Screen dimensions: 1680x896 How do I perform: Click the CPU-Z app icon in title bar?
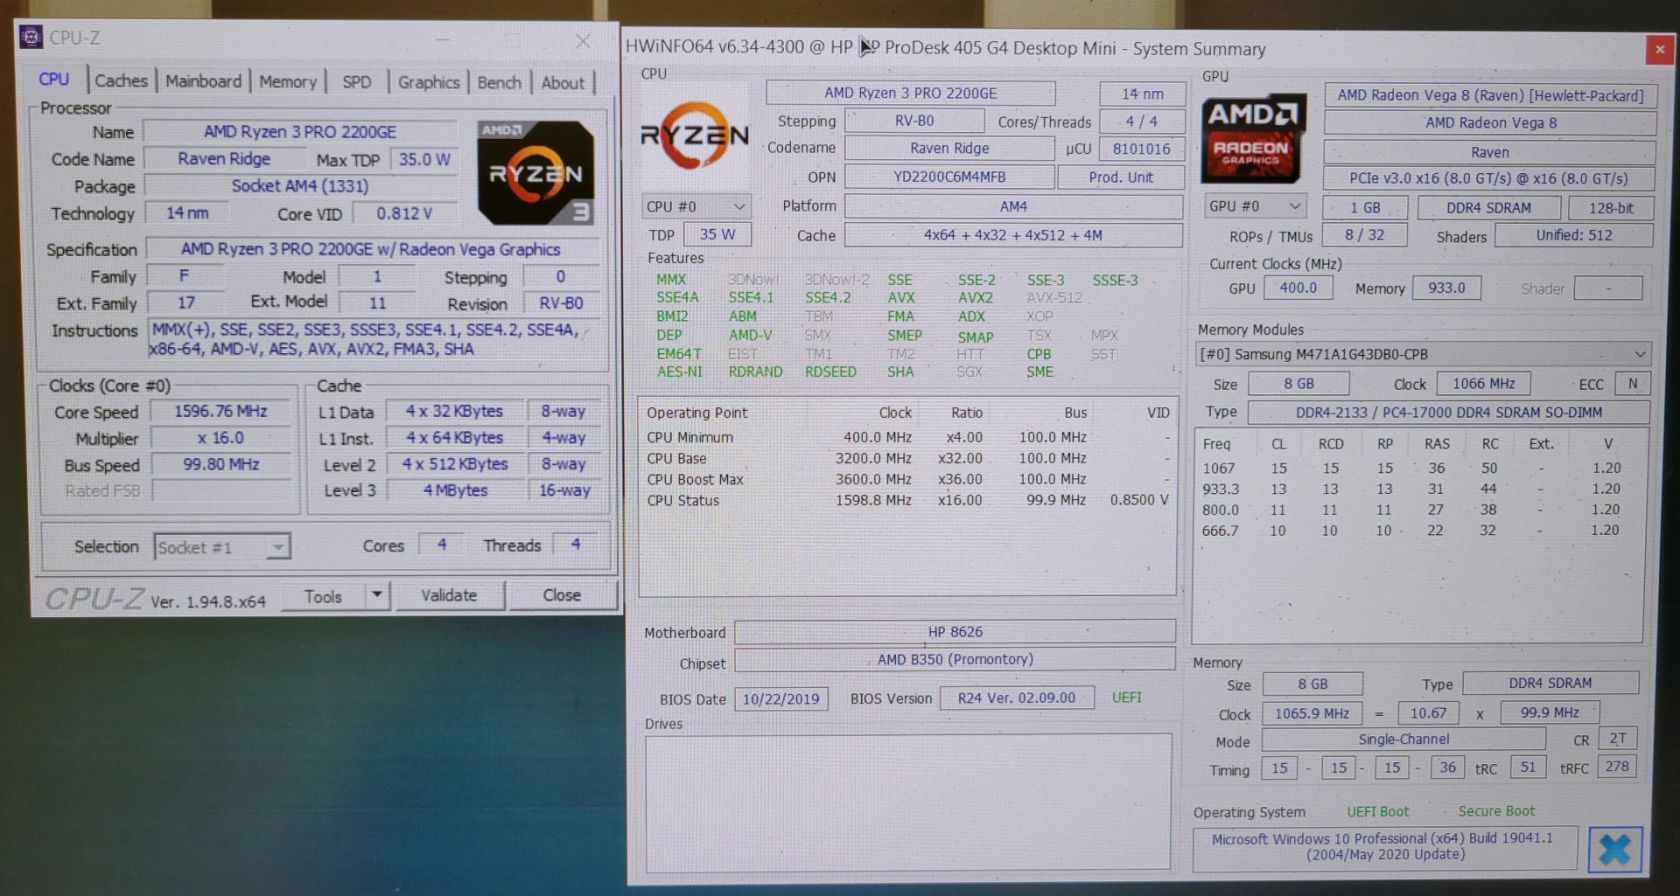point(32,38)
